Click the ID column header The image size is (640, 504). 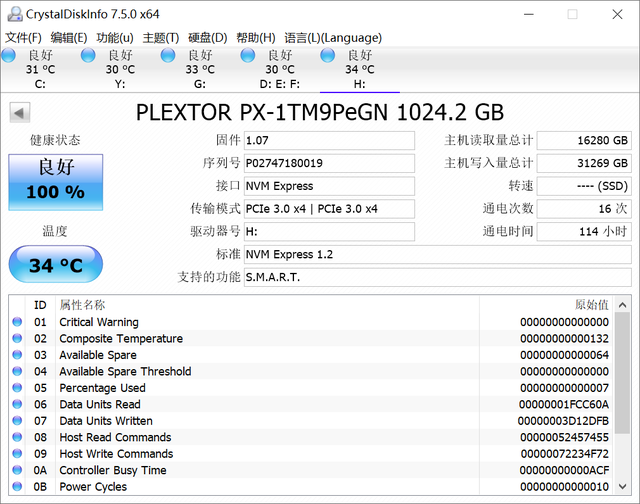(x=40, y=305)
